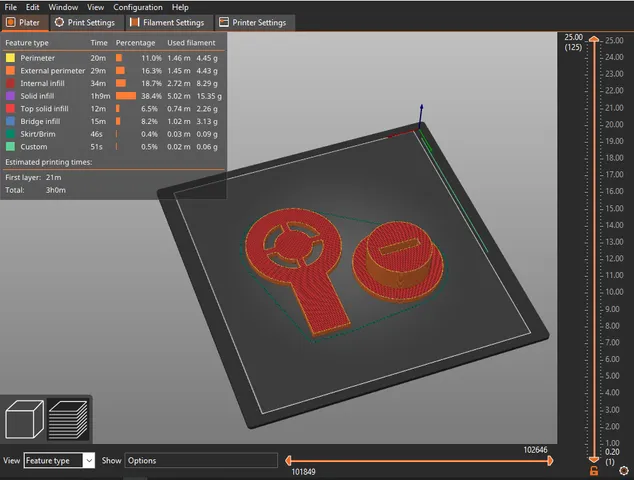Click the 102646 move counter value
Screen dimensions: 634x480
pyautogui.click(x=535, y=450)
